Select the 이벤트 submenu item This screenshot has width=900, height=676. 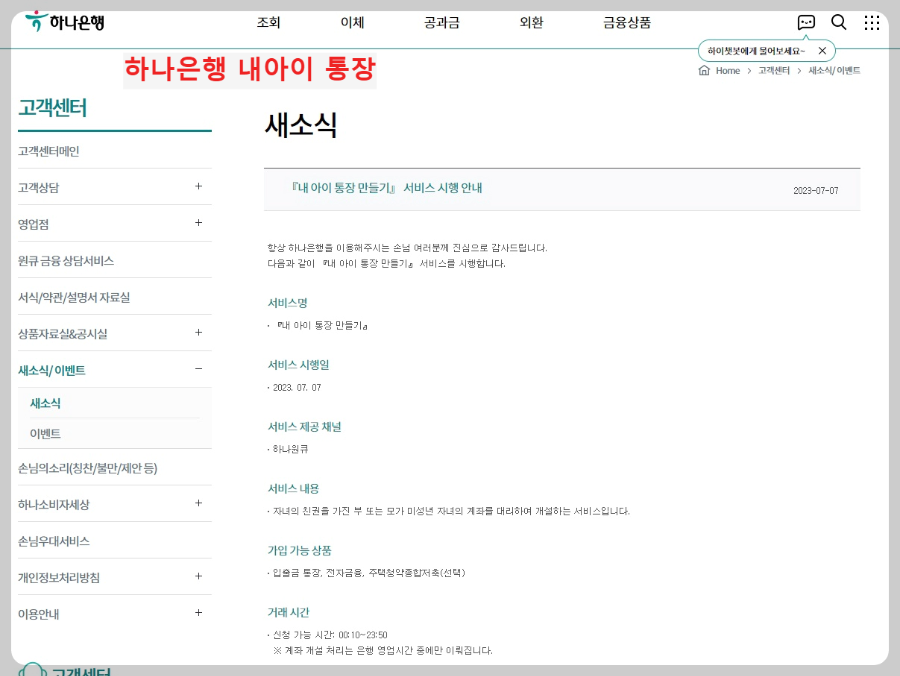click(45, 433)
